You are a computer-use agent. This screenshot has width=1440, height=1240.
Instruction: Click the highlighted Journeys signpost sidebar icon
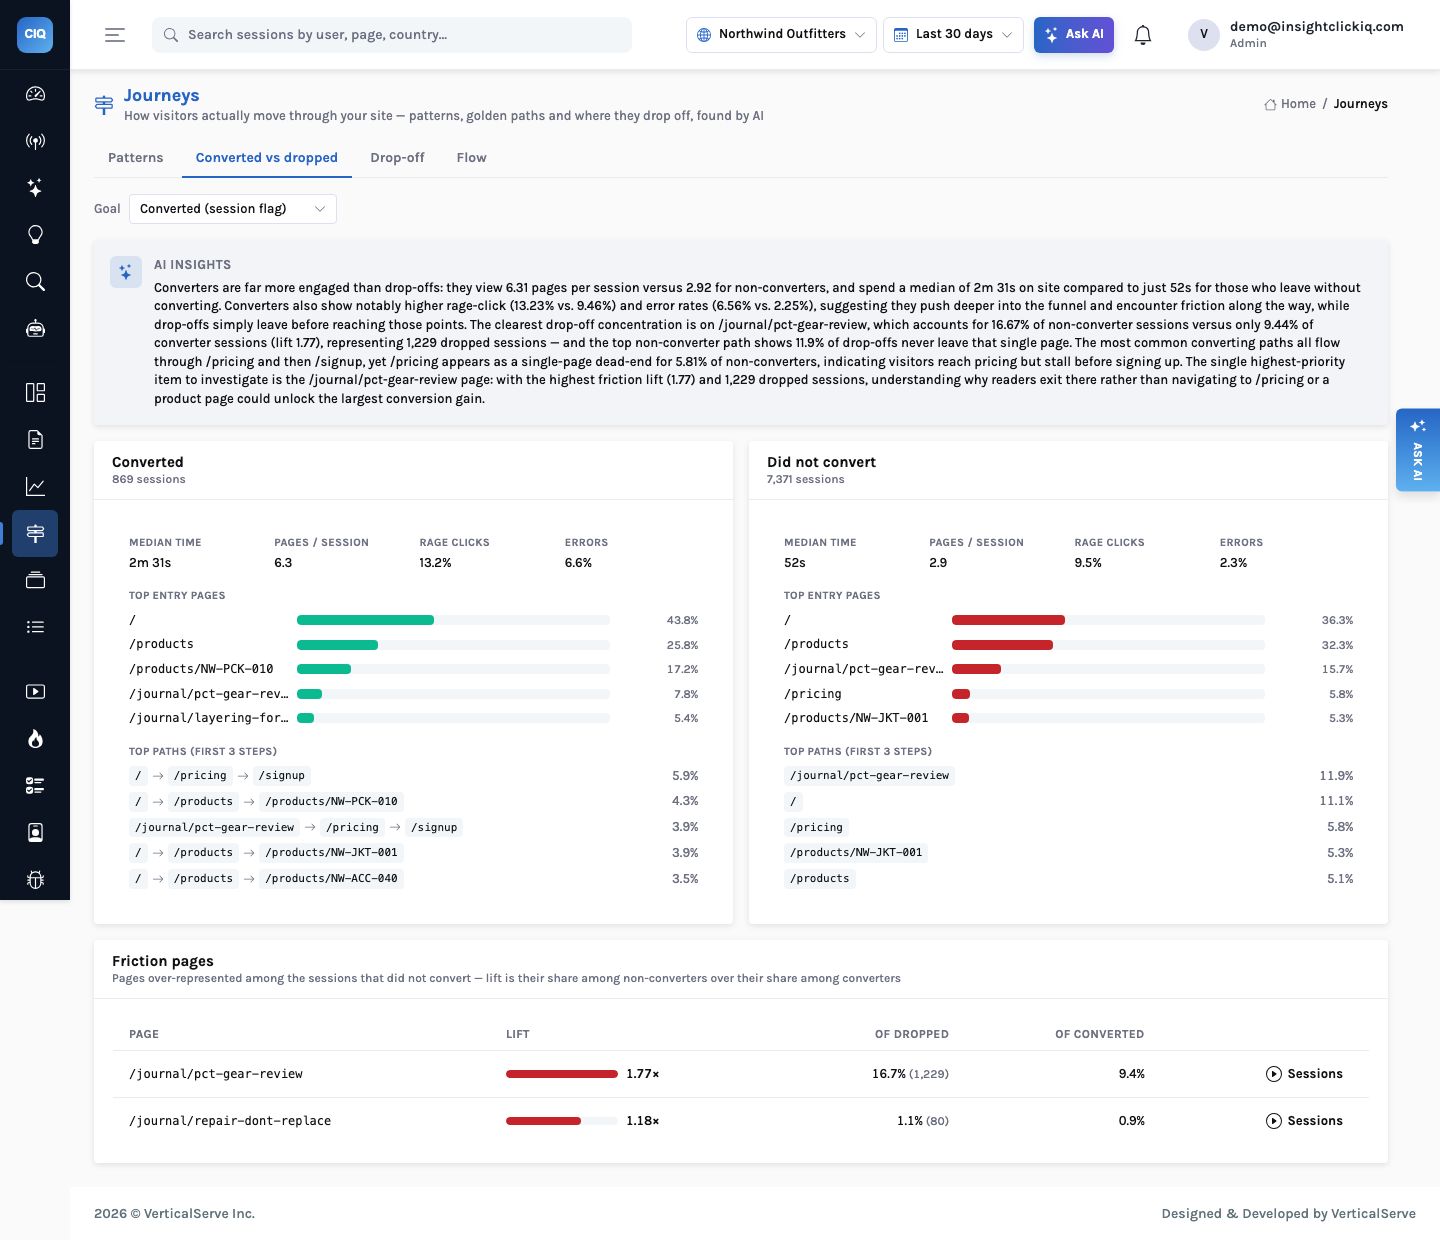click(35, 533)
